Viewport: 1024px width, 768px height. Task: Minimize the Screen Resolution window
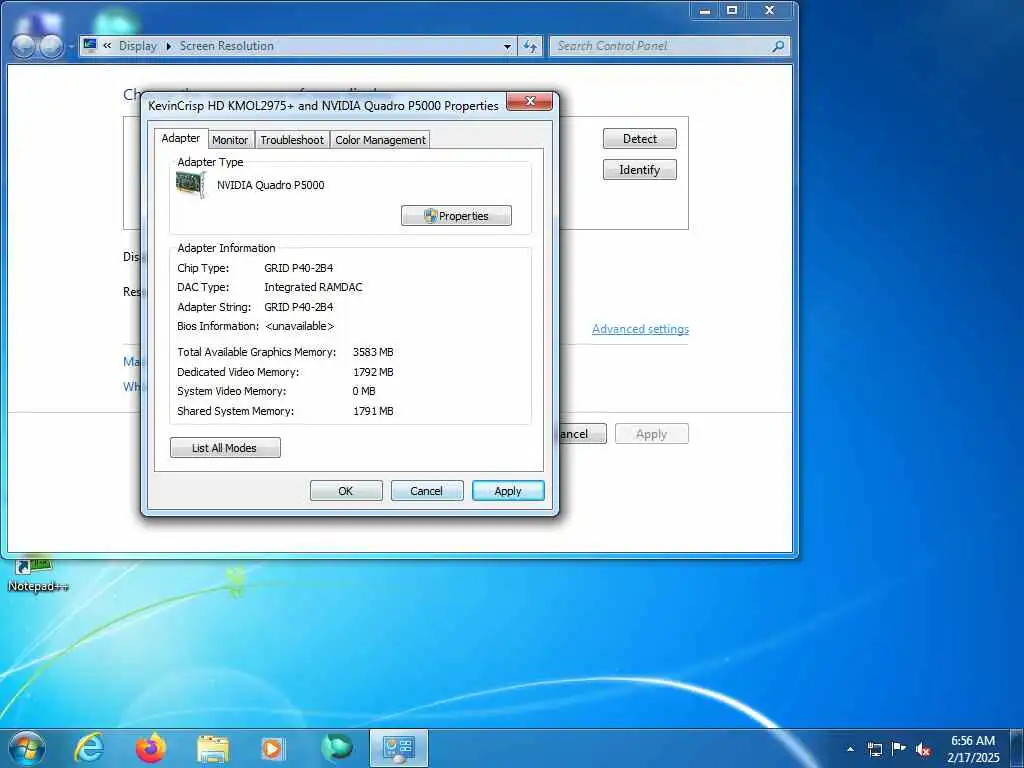click(x=705, y=10)
